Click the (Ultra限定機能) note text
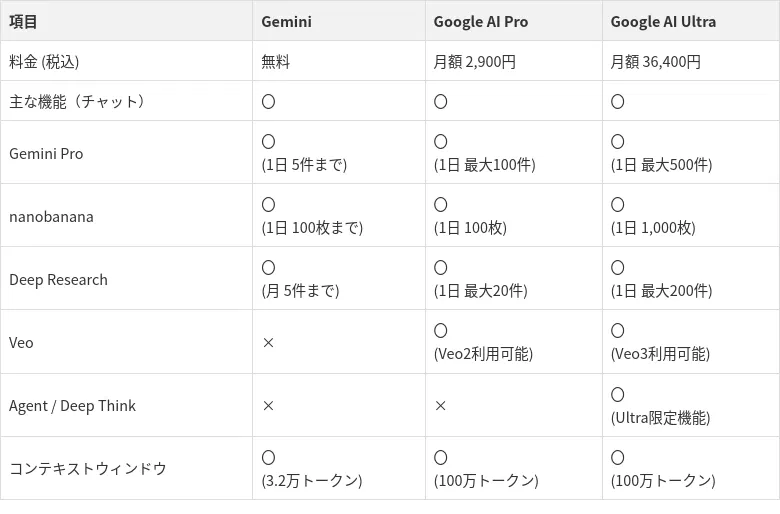Image resolution: width=780 pixels, height=514 pixels. [660, 418]
